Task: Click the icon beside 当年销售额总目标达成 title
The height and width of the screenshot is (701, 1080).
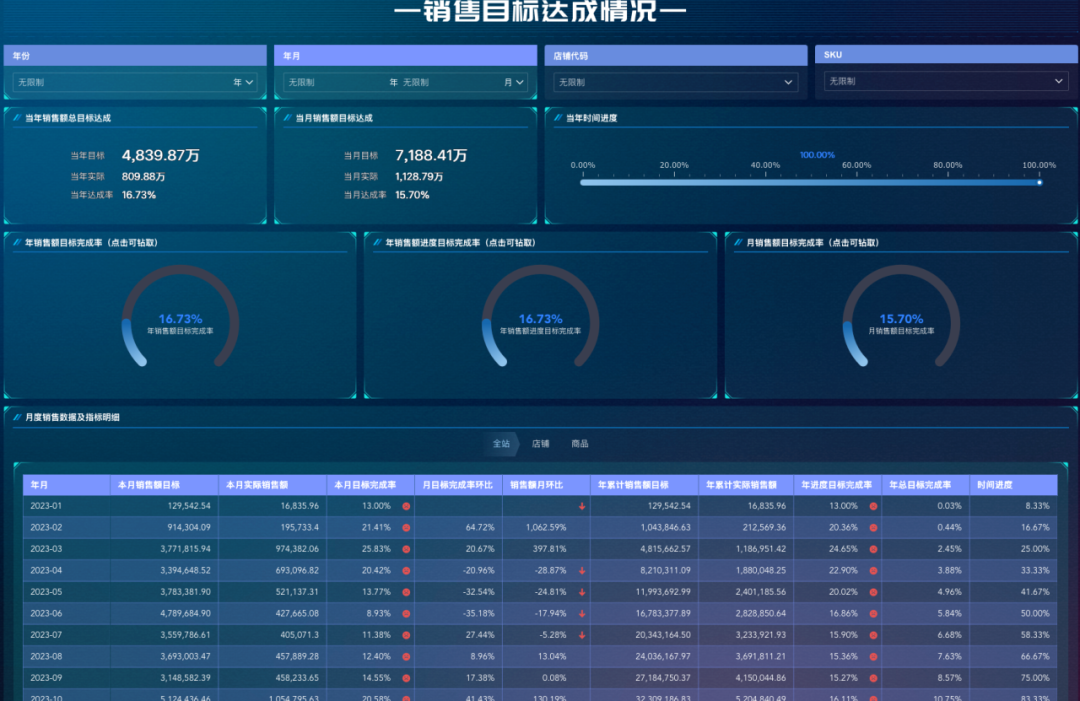Action: [x=17, y=118]
